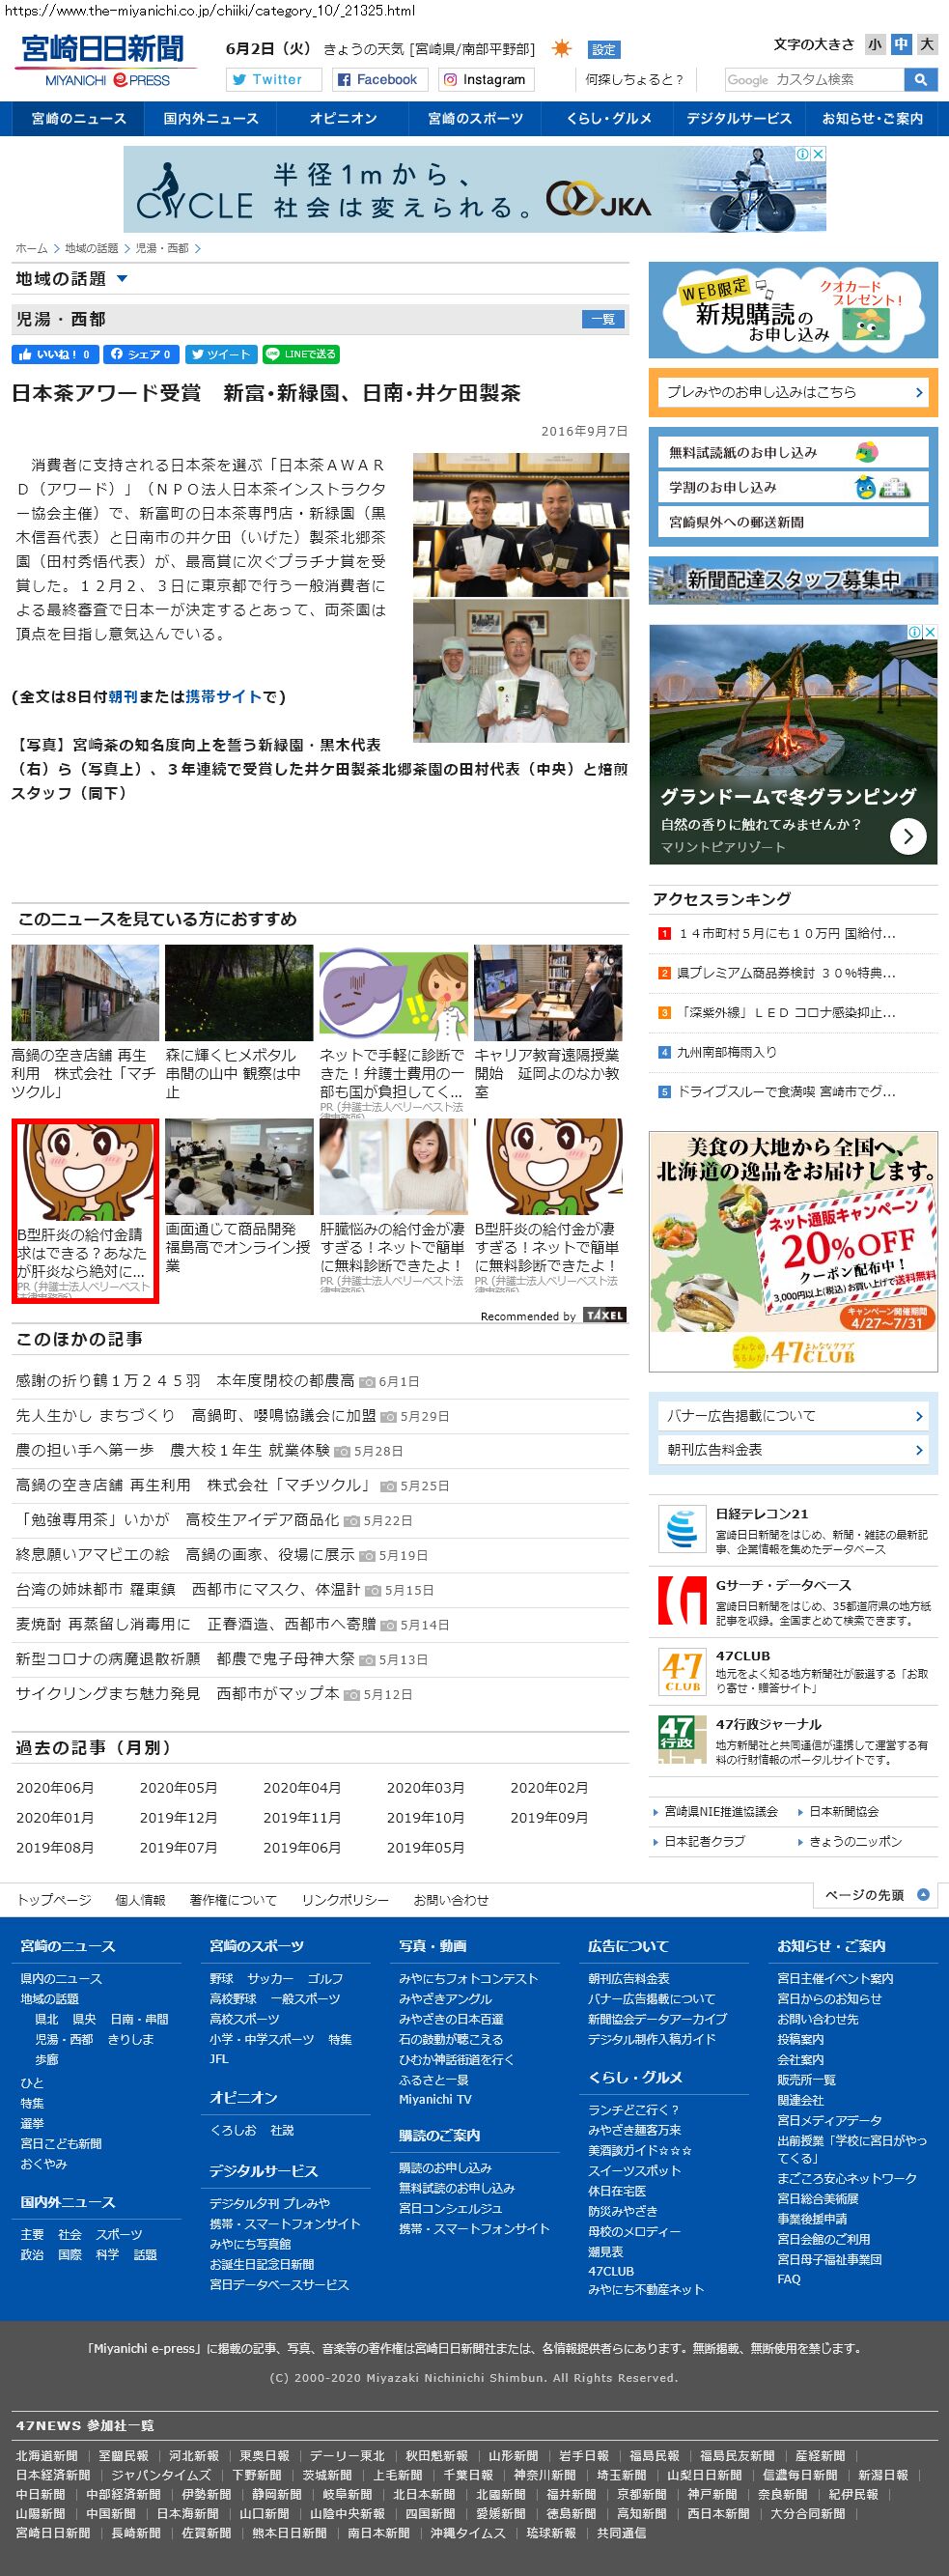The width and height of the screenshot is (949, 2576).
Task: Open 画面通じて商品開発 recommended article
Action: (238, 1197)
